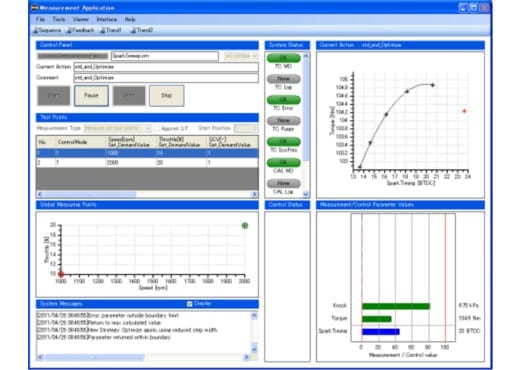Click the green OK indicator above TC SysFreq
The image size is (520, 370).
283,141
